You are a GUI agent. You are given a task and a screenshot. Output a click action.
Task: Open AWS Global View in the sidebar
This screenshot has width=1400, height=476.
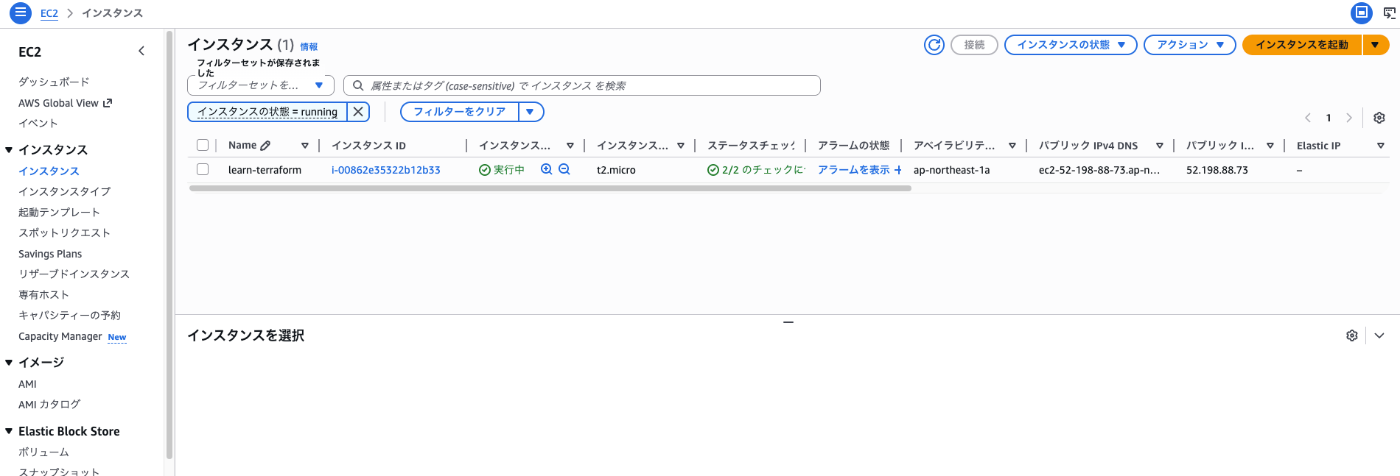coord(65,103)
